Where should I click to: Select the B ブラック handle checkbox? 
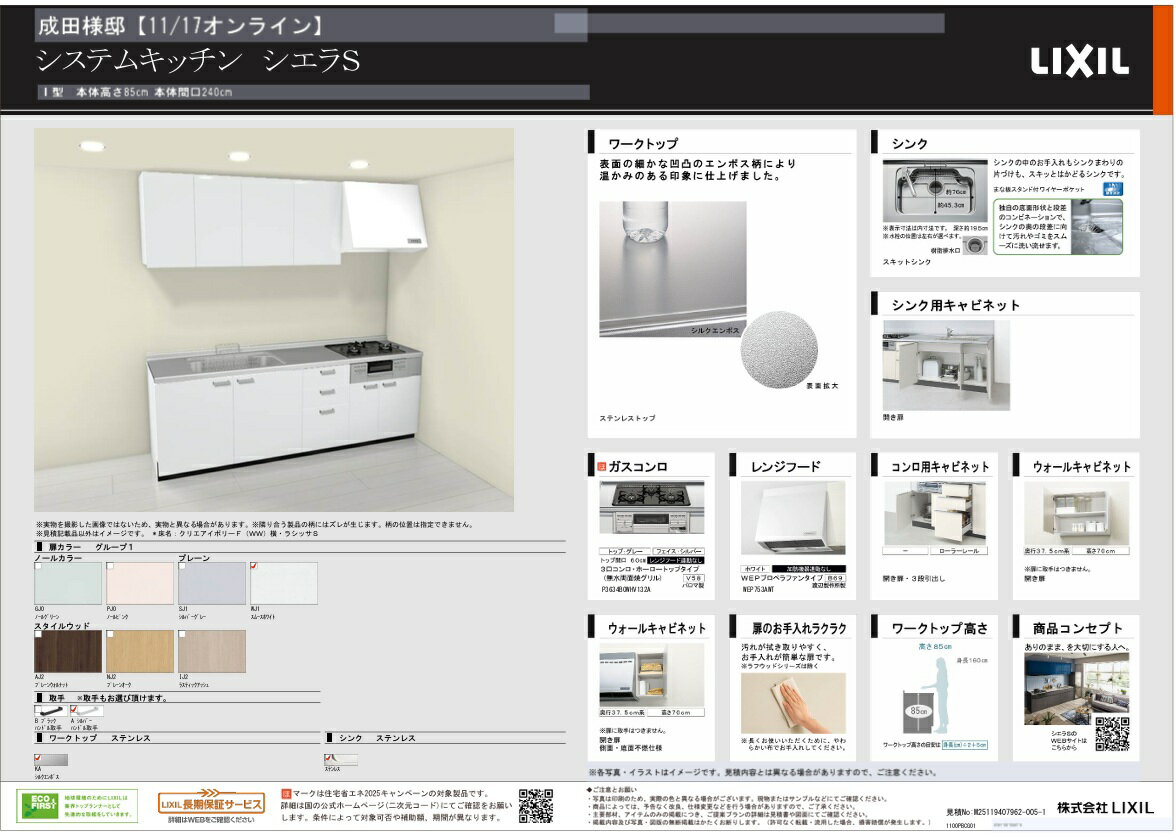pos(39,710)
